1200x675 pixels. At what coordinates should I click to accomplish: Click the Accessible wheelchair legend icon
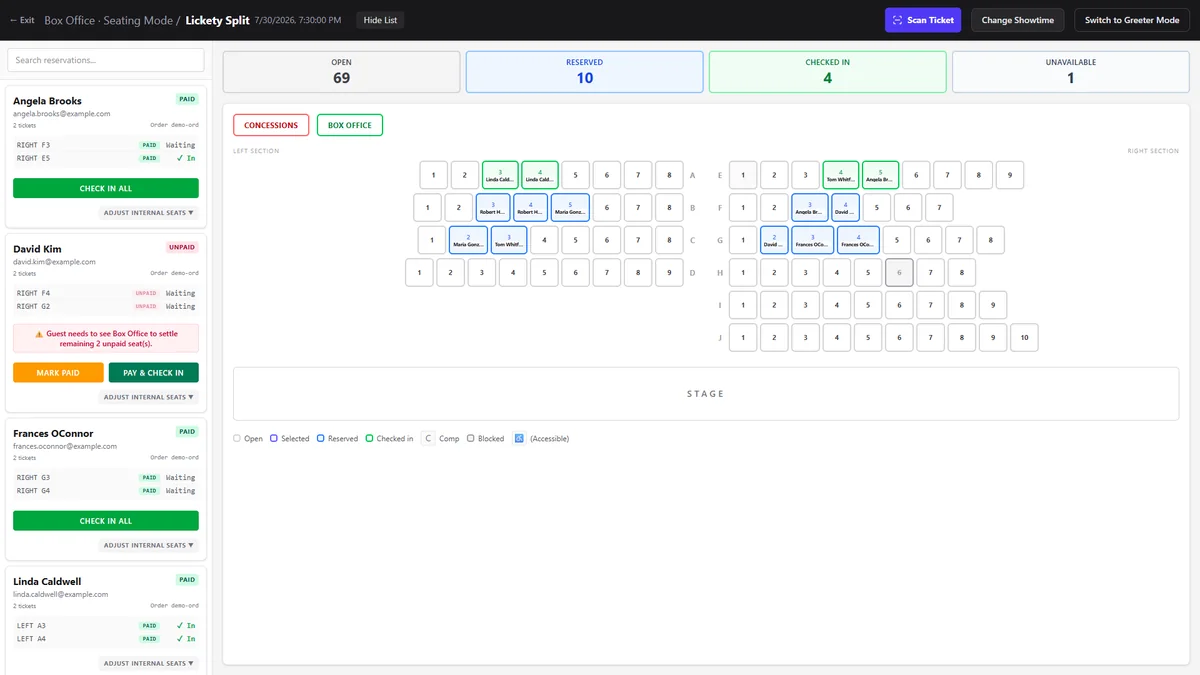coord(519,438)
